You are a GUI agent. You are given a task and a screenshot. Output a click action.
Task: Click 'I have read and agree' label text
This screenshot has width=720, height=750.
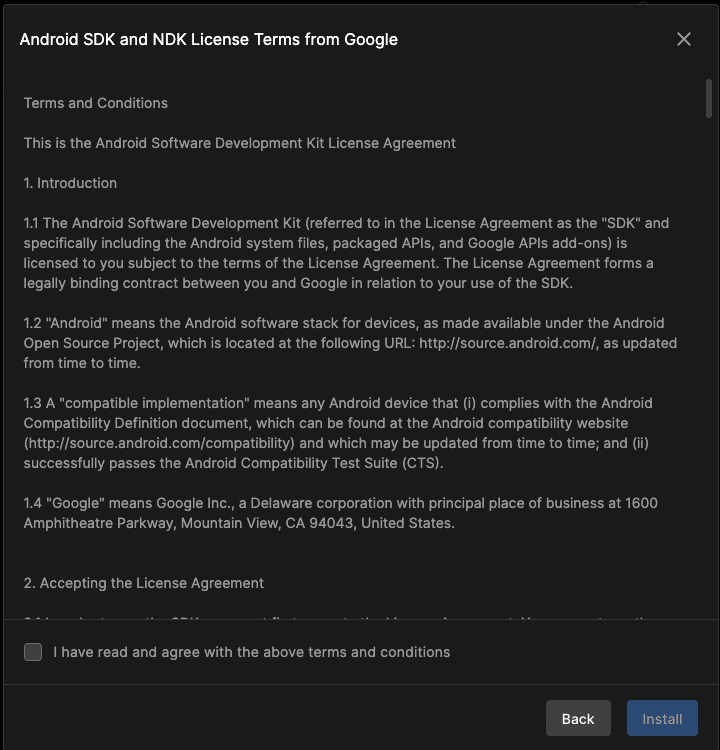coord(252,652)
